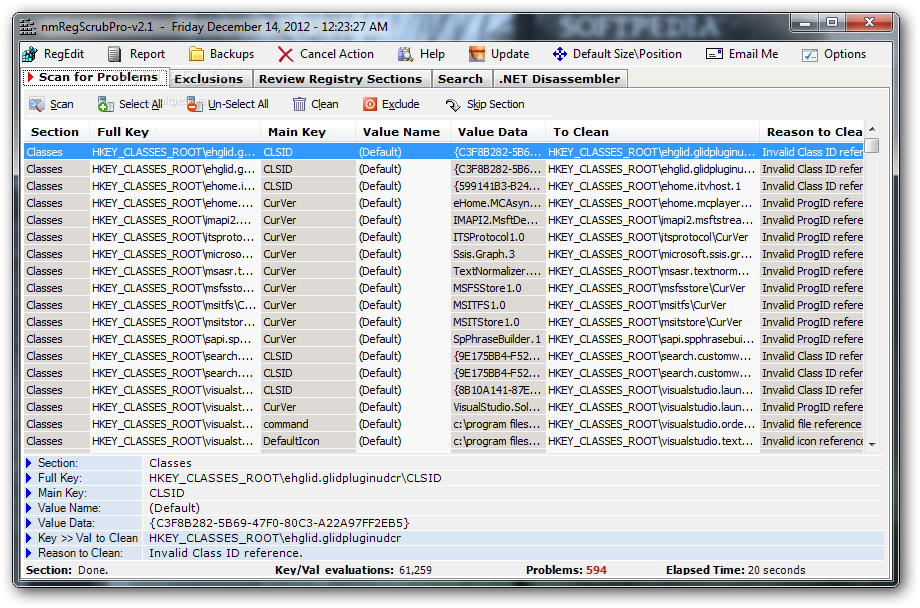The width and height of the screenshot is (920, 608).
Task: Click the list's vertical scrollbar thumb
Action: click(x=872, y=145)
